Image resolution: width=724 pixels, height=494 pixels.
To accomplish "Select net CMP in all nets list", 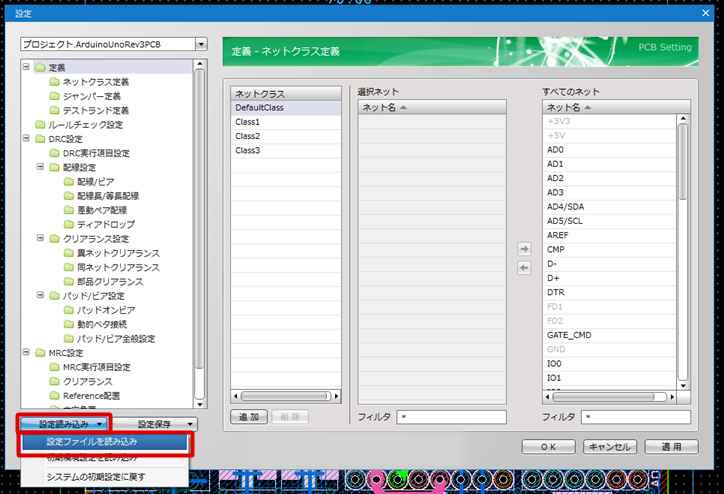I will point(609,249).
